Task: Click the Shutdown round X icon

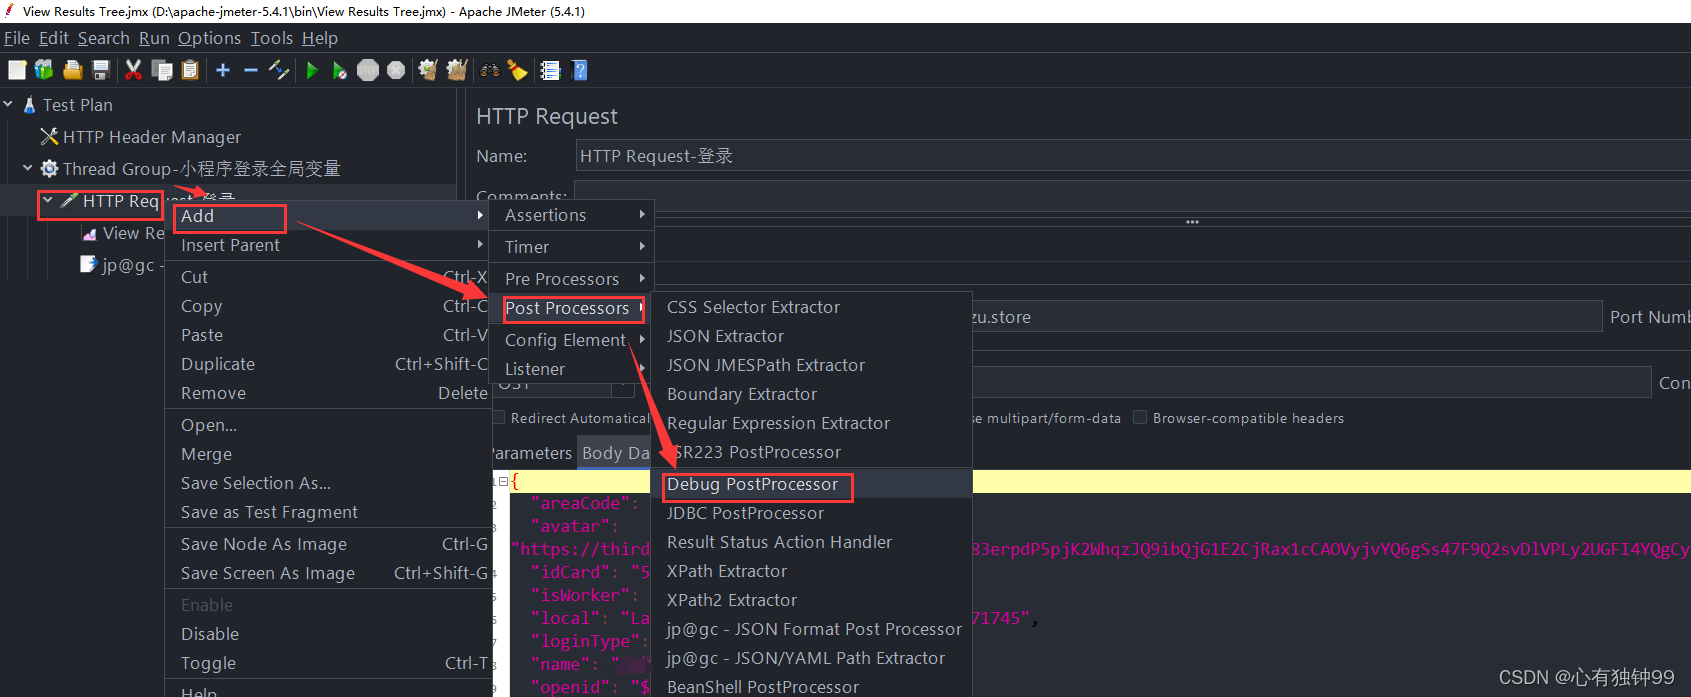Action: [396, 70]
